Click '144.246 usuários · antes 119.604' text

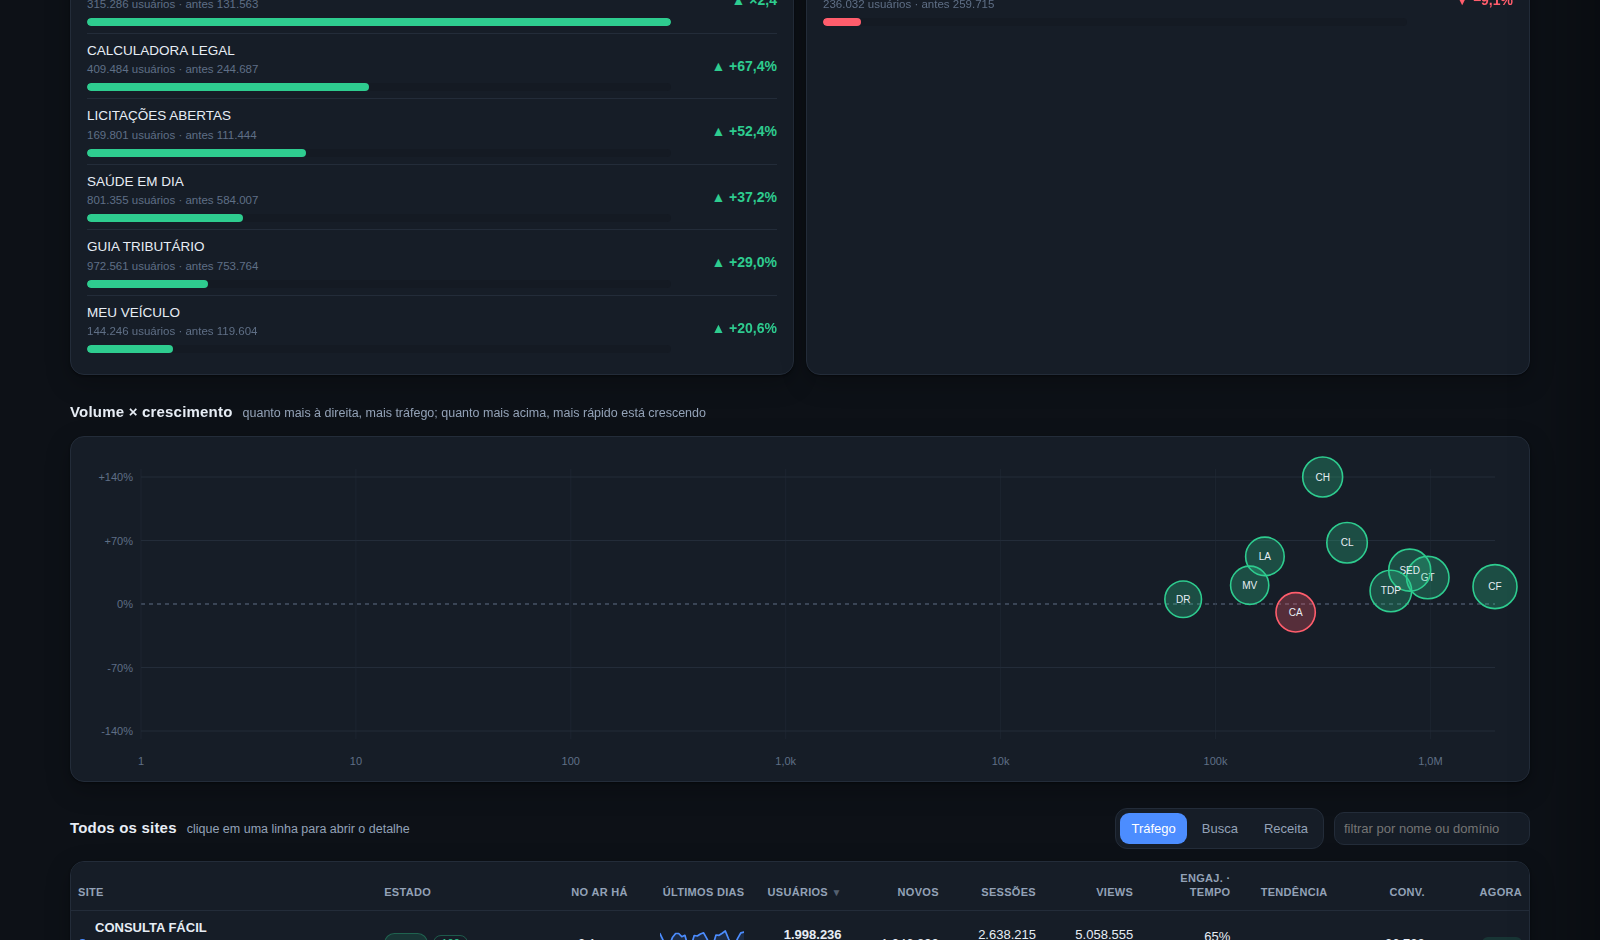pyautogui.click(x=172, y=331)
